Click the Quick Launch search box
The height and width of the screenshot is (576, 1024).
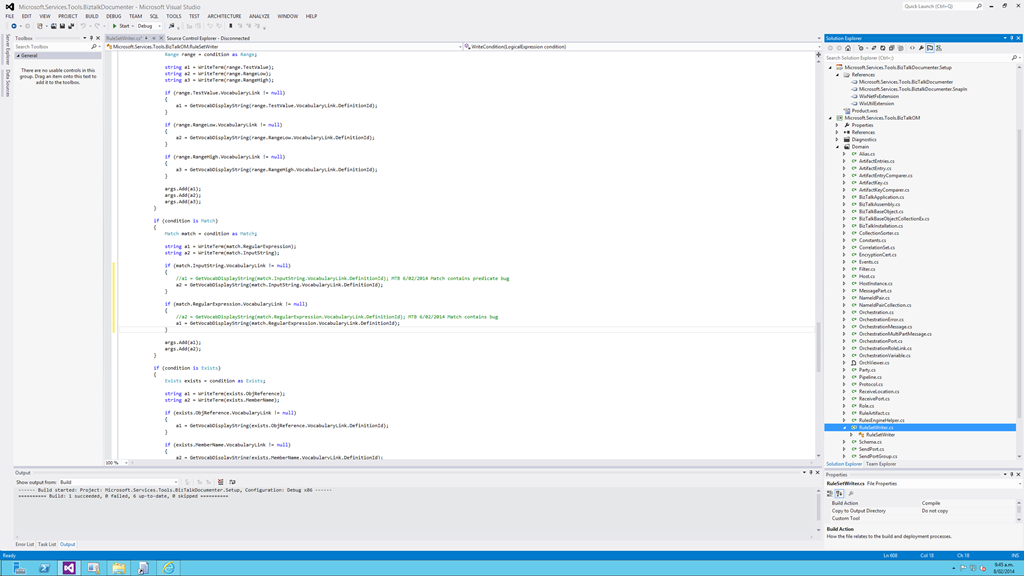tap(940, 7)
